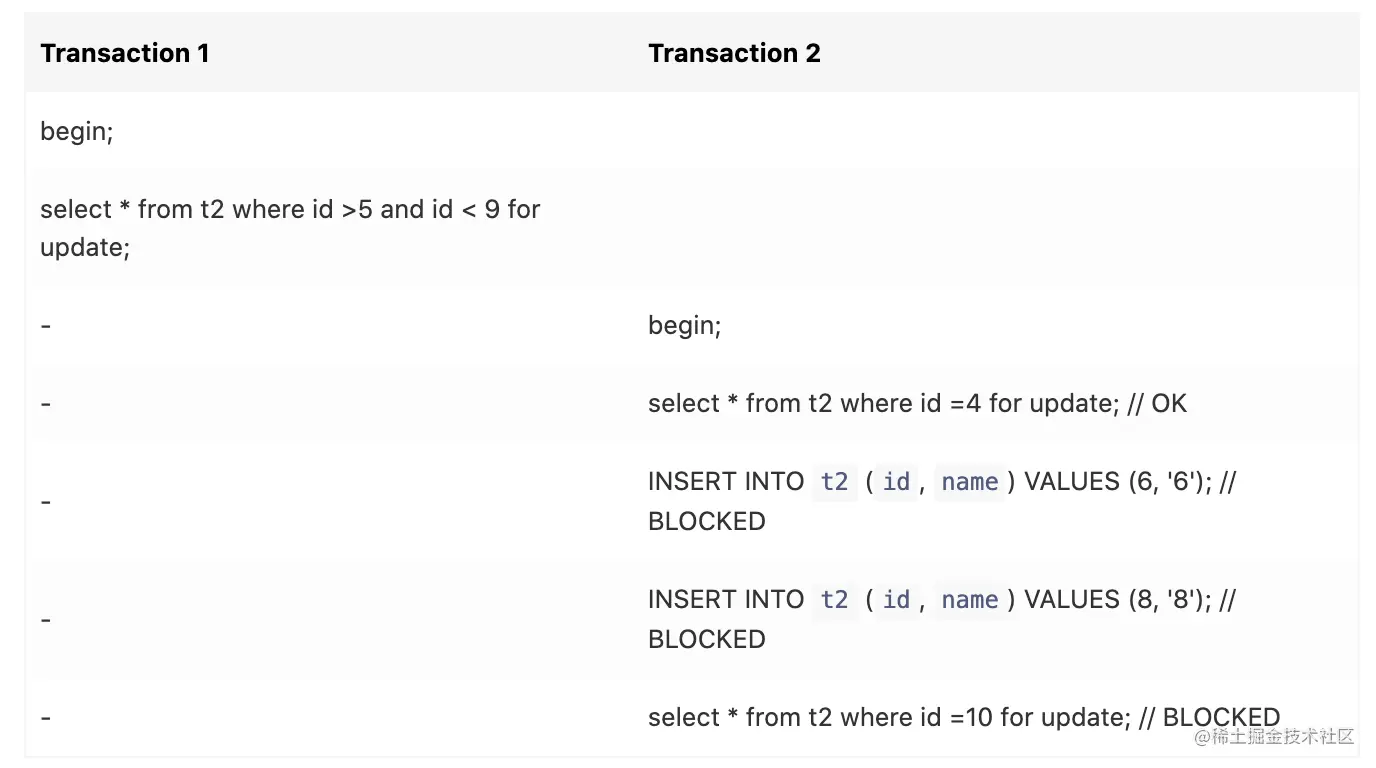Click BLOCKED under the VALUES (8, '8') insert
1376x768 pixels.
(x=706, y=639)
